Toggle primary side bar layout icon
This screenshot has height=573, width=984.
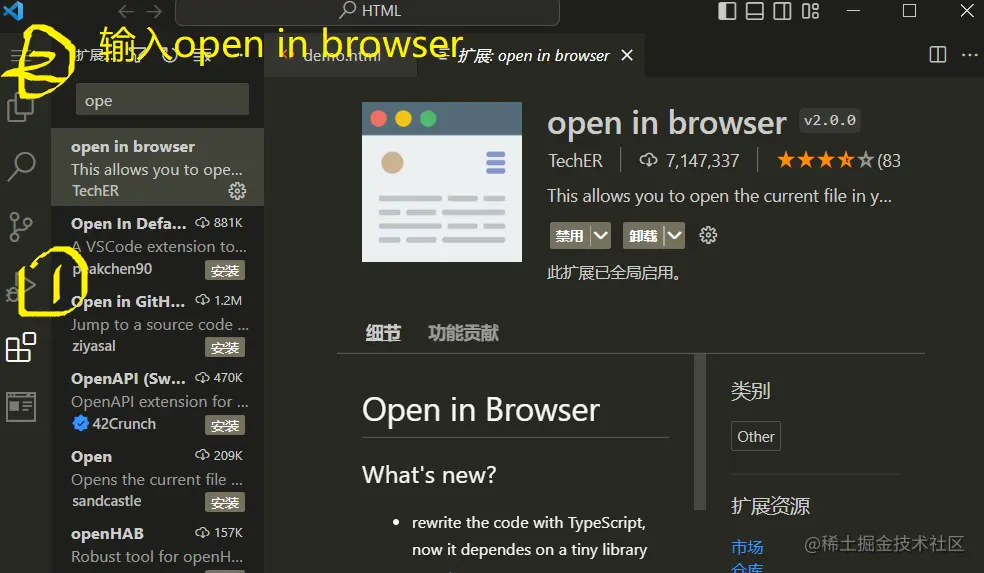727,11
